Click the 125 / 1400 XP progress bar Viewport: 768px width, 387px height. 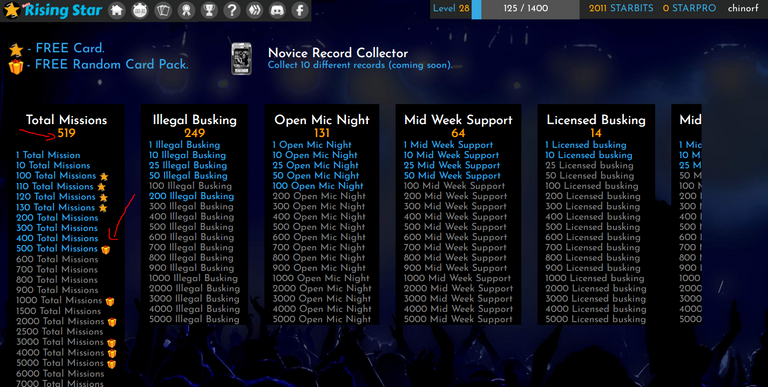[x=526, y=9]
